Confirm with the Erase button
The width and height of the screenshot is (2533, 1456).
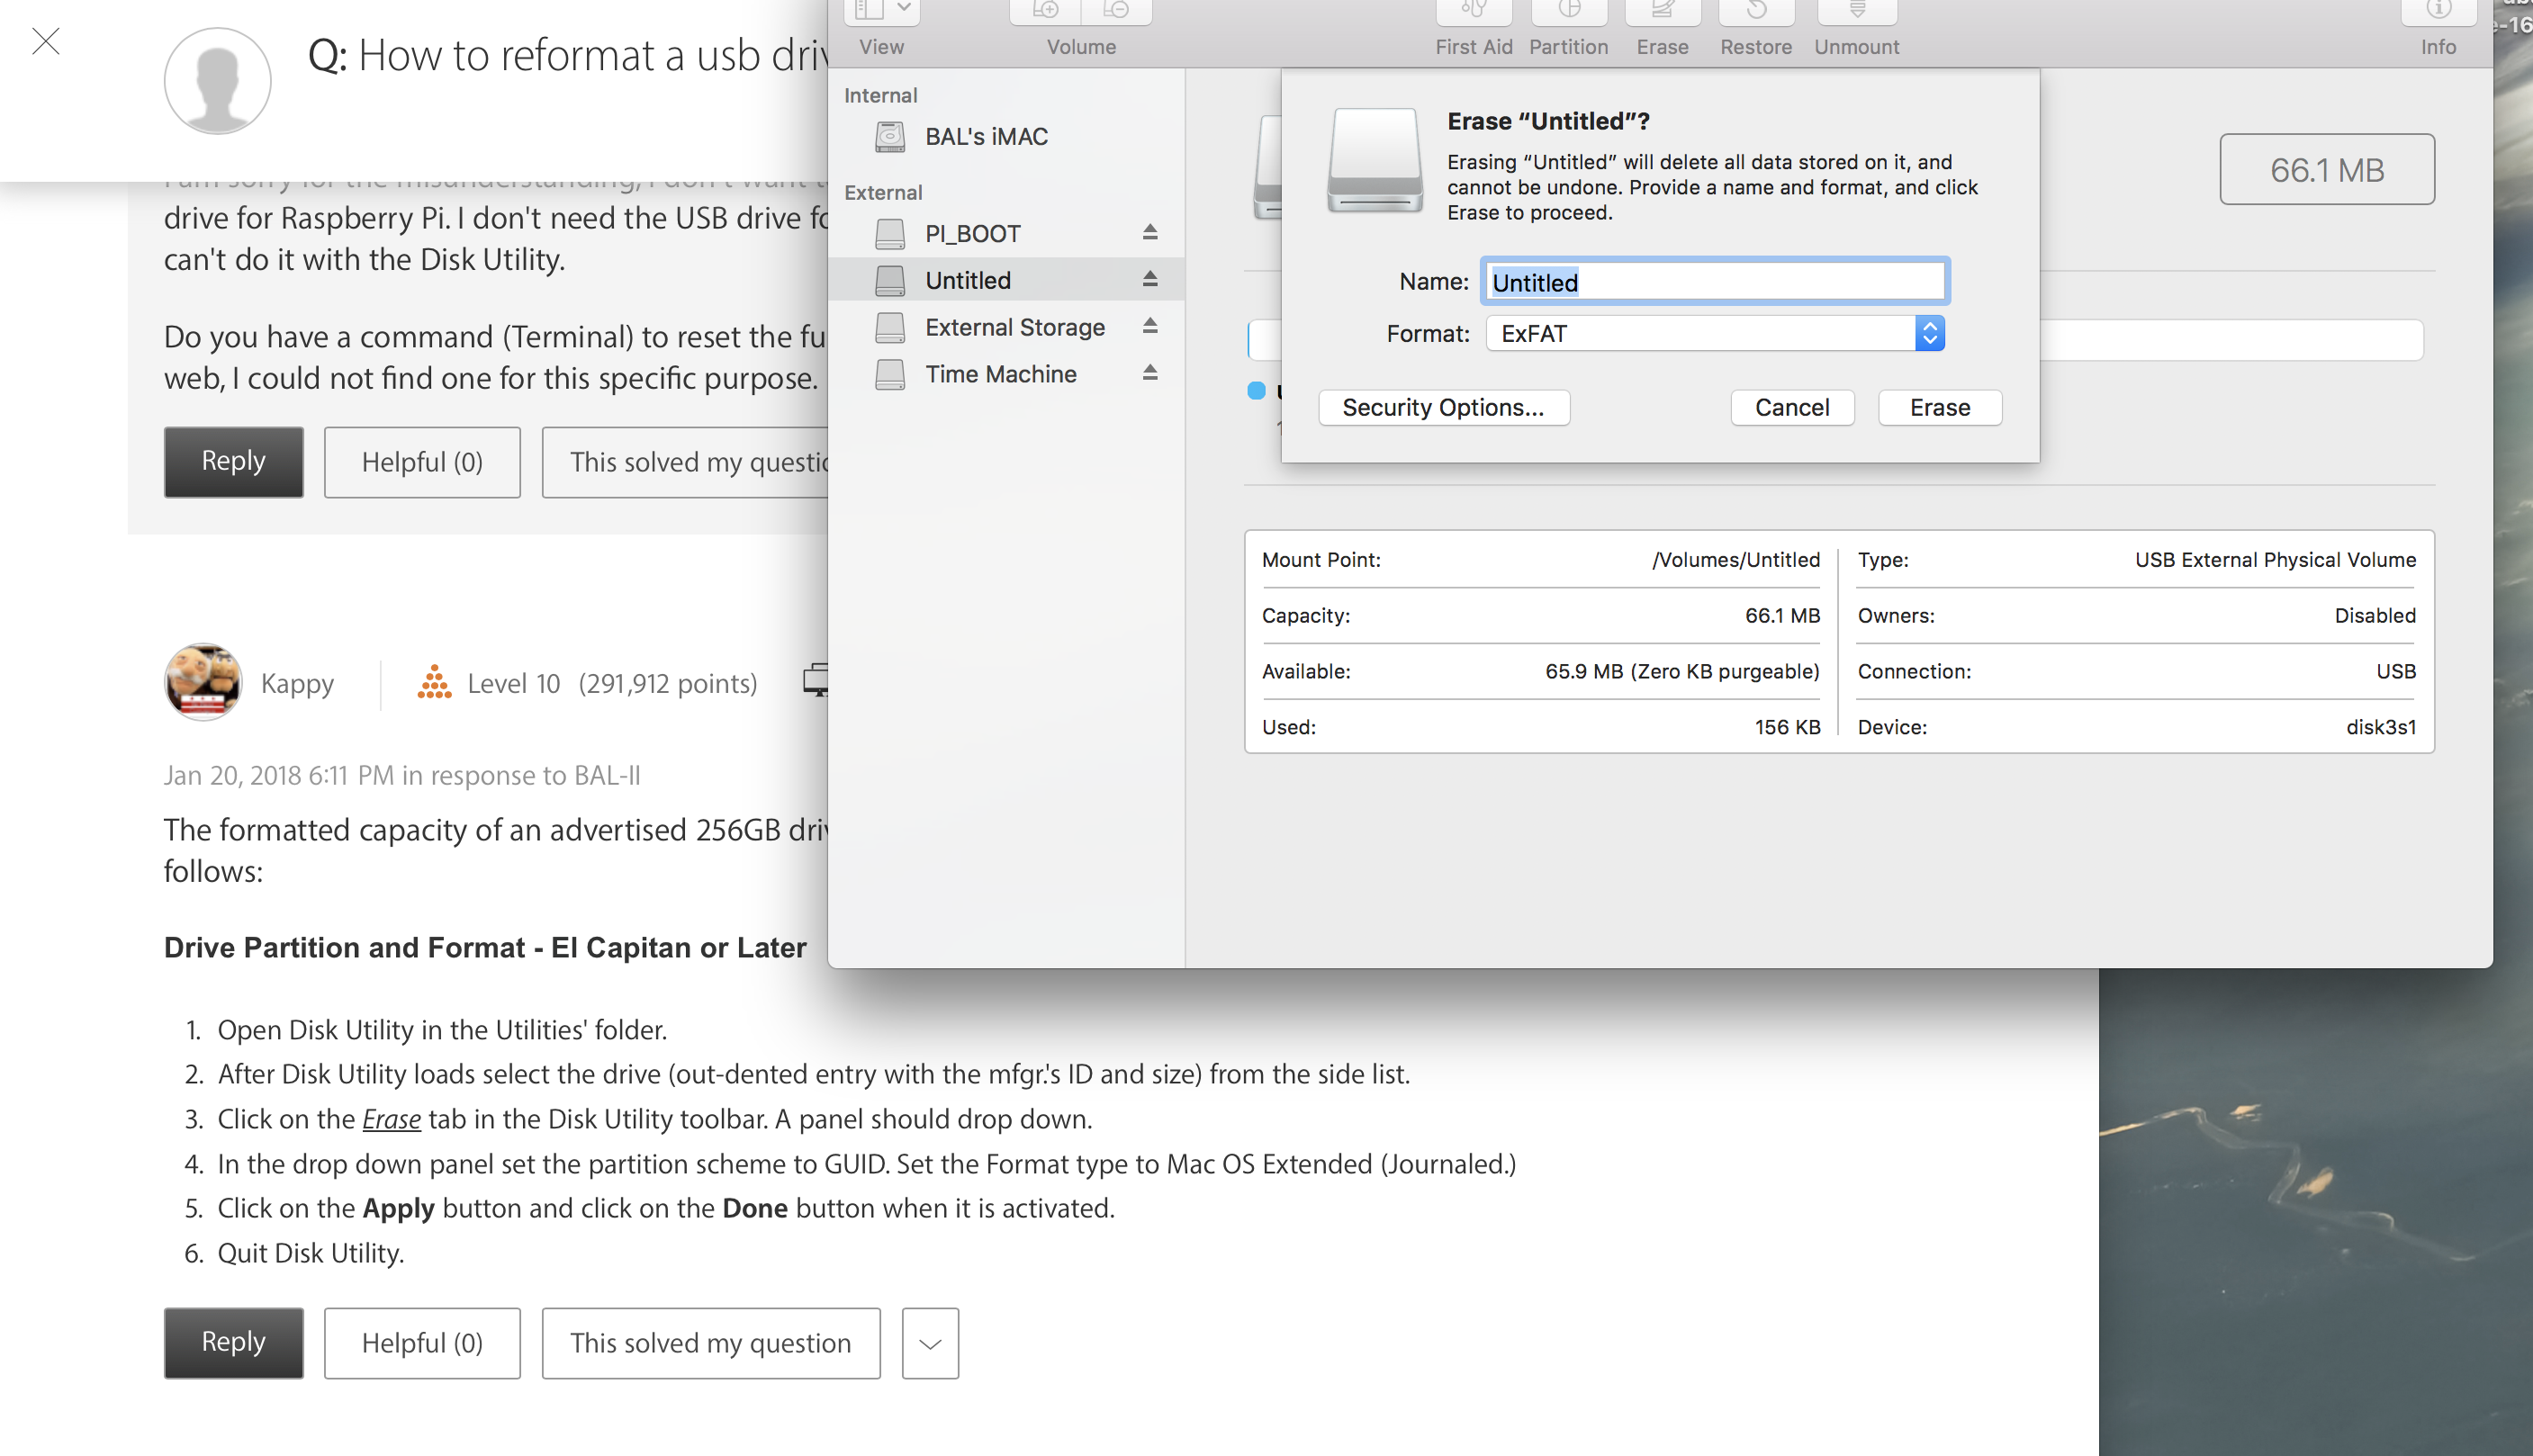tap(1939, 407)
